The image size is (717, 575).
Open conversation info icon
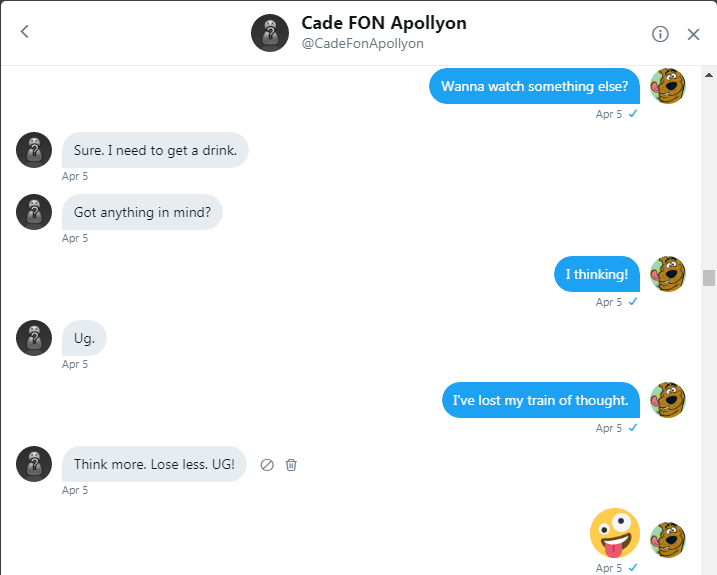pos(660,34)
